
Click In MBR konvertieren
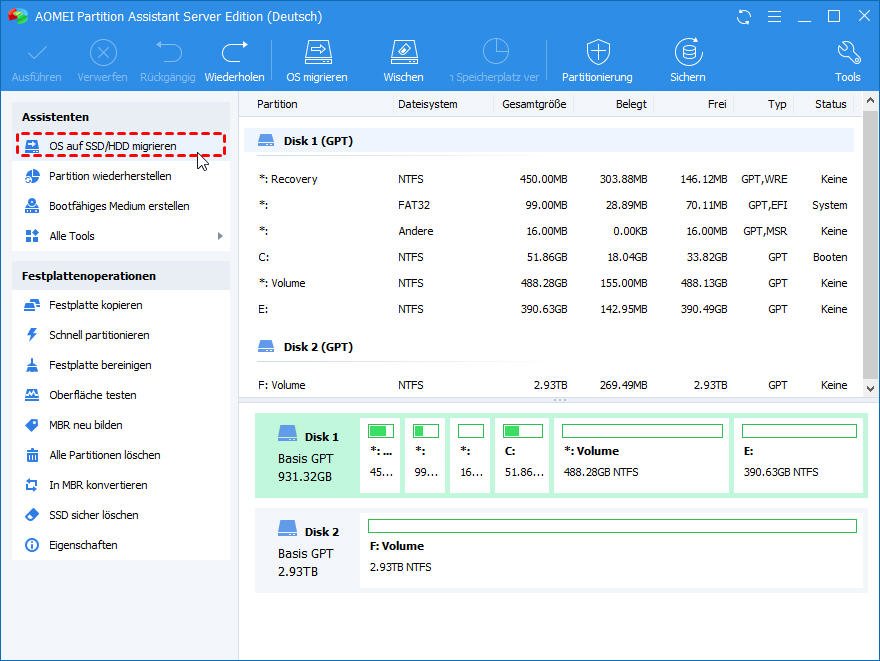[x=98, y=485]
